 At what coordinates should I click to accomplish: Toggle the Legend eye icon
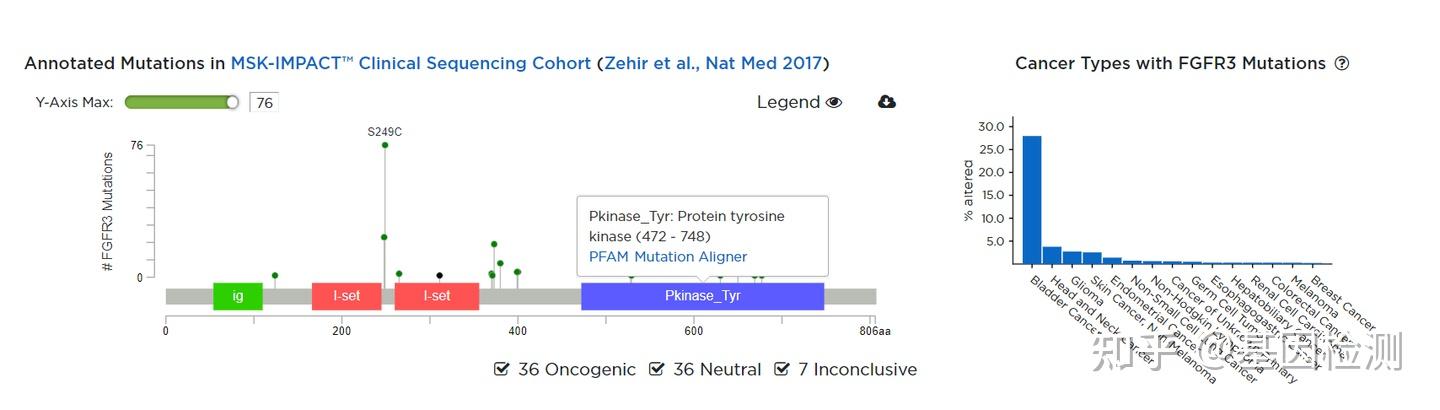pyautogui.click(x=834, y=102)
